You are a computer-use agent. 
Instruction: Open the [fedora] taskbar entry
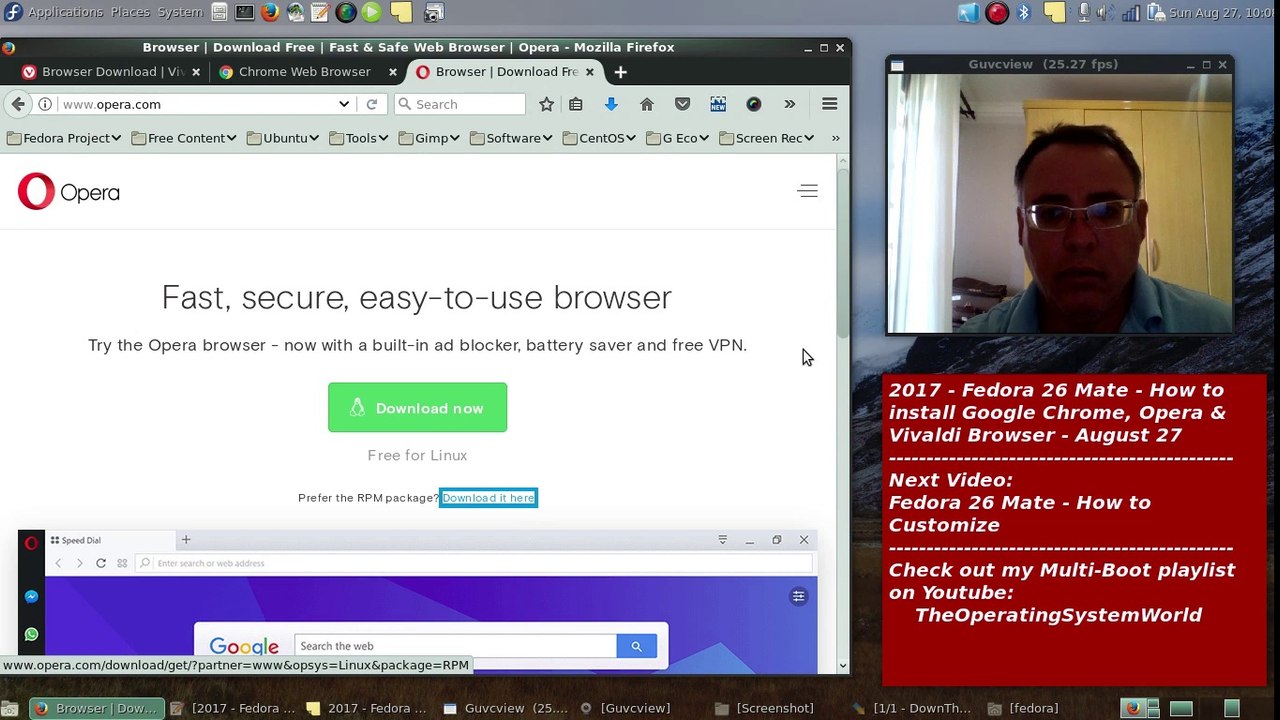click(x=1023, y=708)
